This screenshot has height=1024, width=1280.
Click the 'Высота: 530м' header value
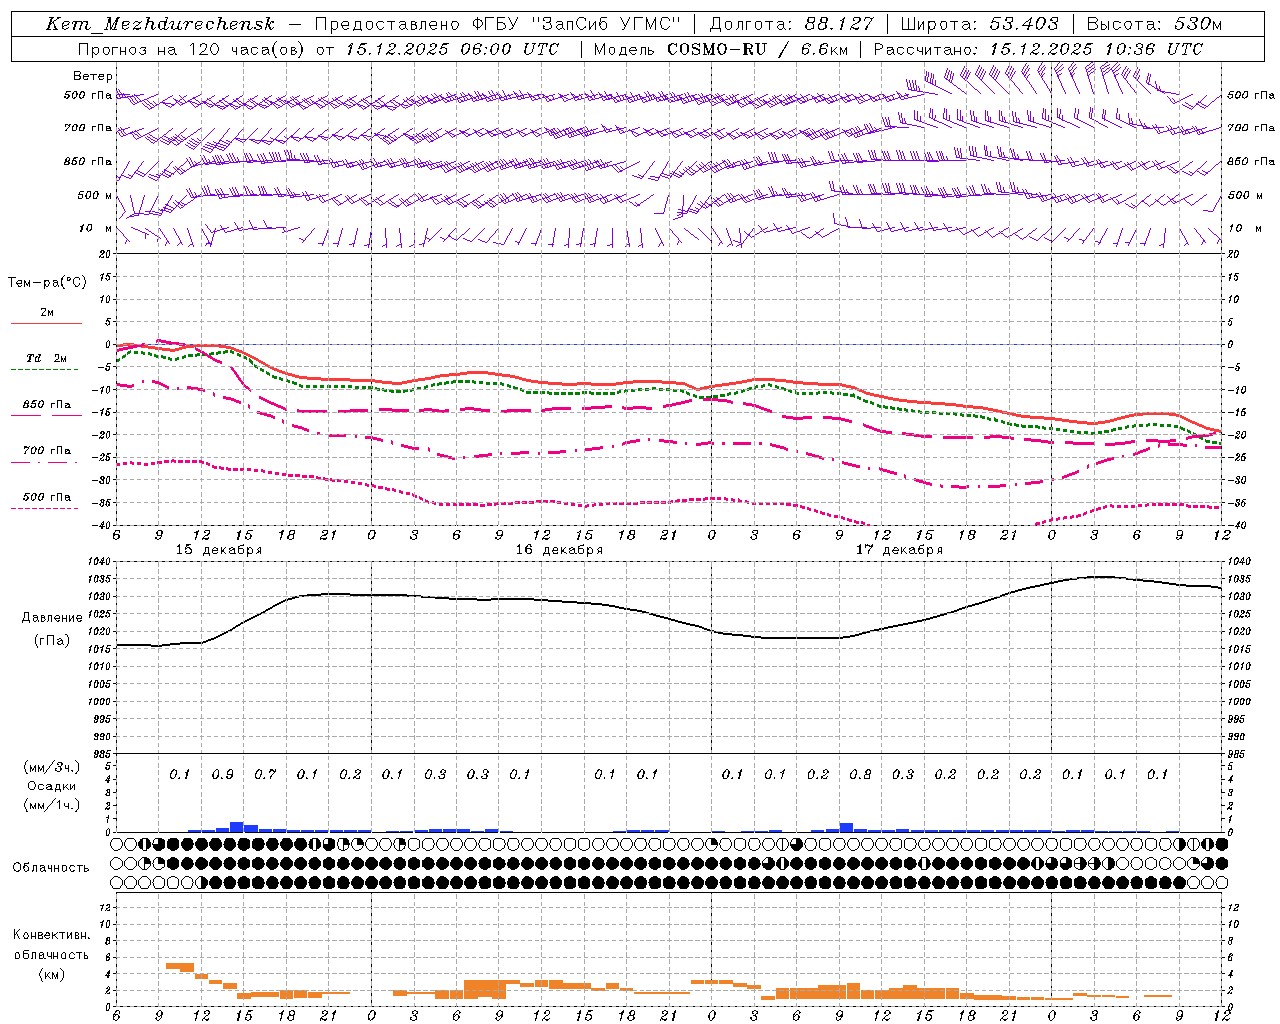pos(1154,24)
